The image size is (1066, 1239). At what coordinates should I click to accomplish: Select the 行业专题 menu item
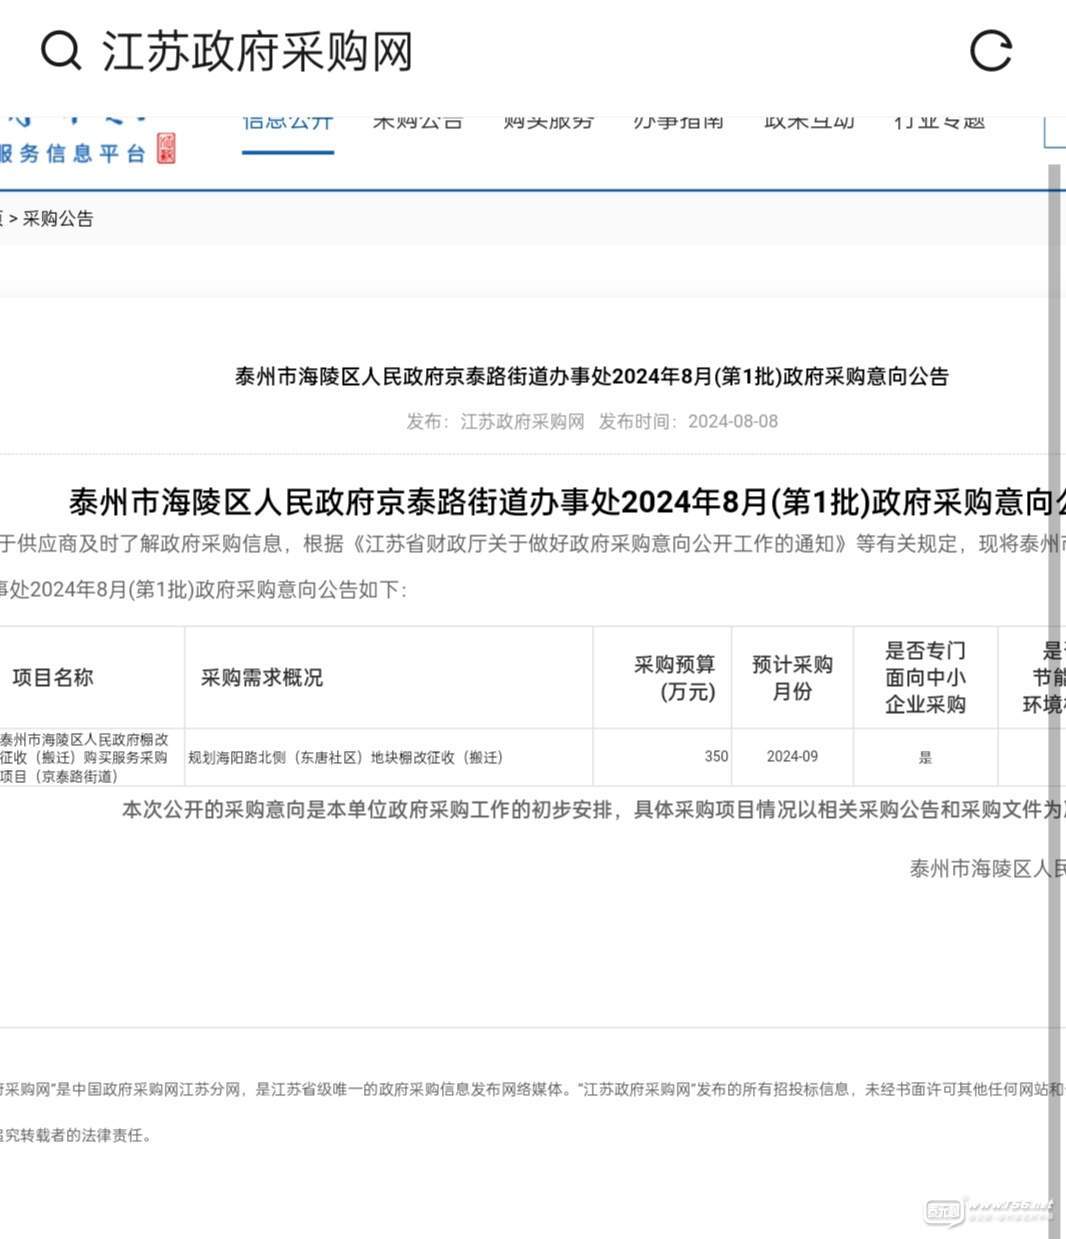click(x=939, y=124)
